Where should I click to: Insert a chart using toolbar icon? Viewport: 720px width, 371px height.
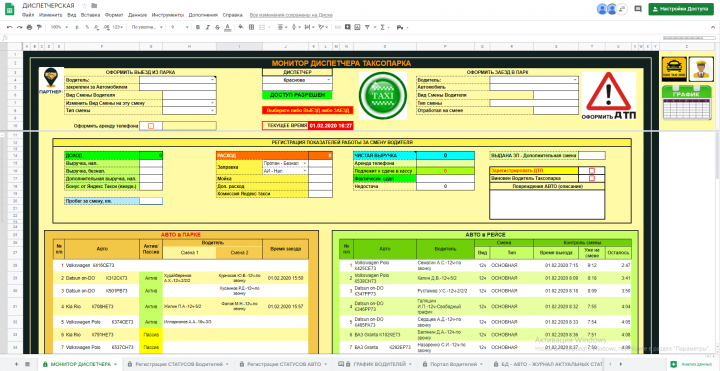click(357, 27)
